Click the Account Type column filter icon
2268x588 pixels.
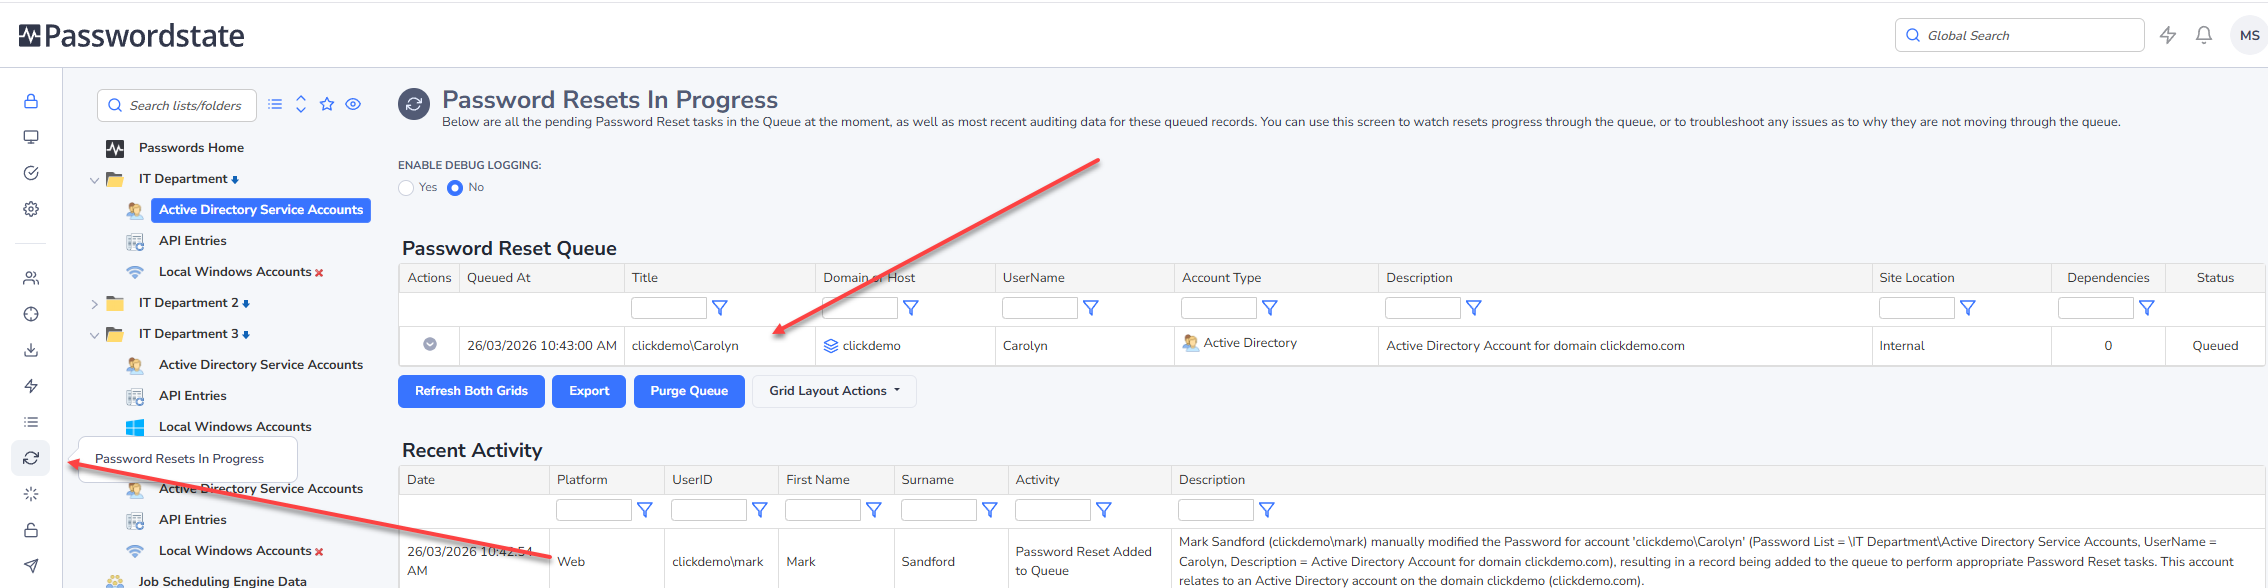click(1270, 308)
